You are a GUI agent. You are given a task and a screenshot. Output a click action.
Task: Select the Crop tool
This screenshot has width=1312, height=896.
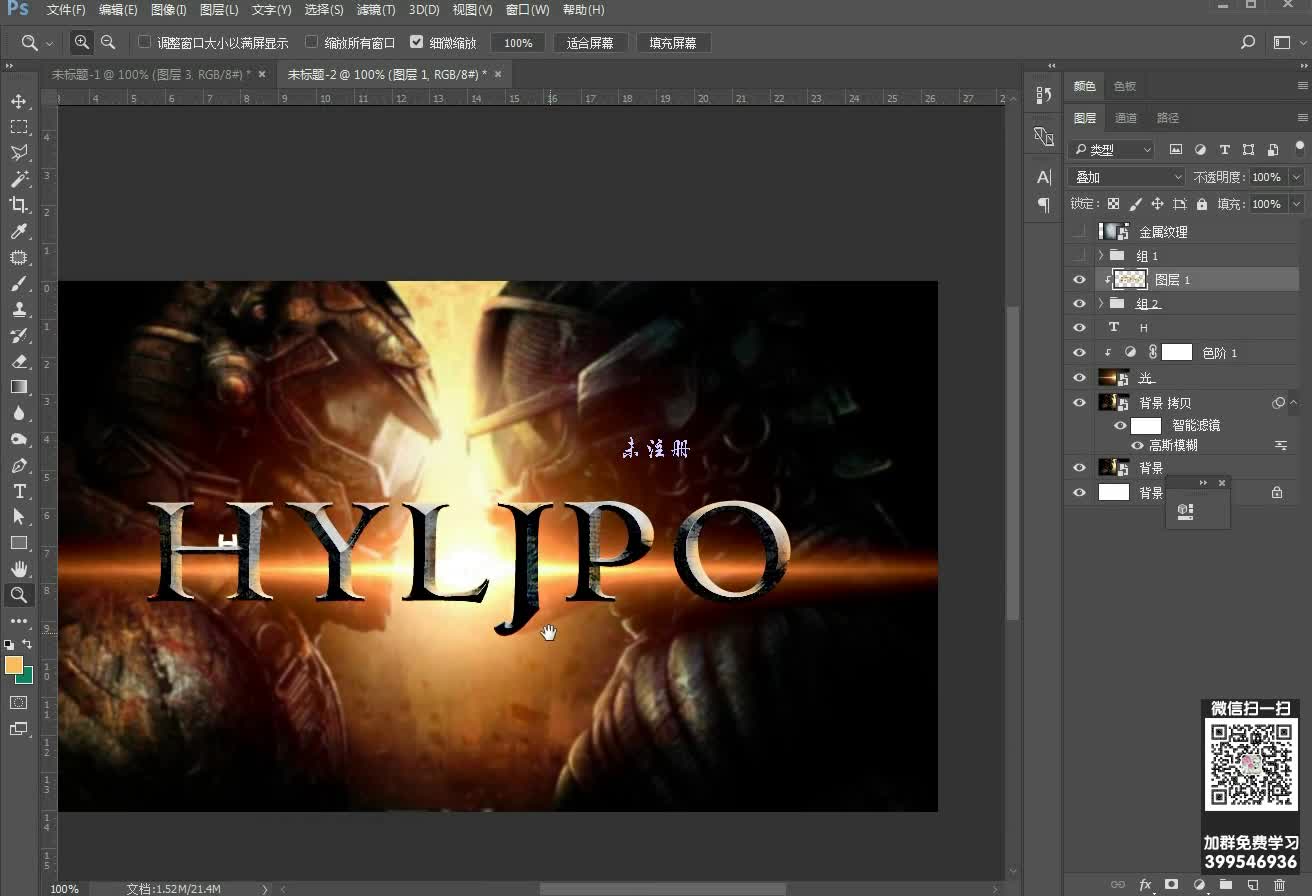[x=18, y=205]
